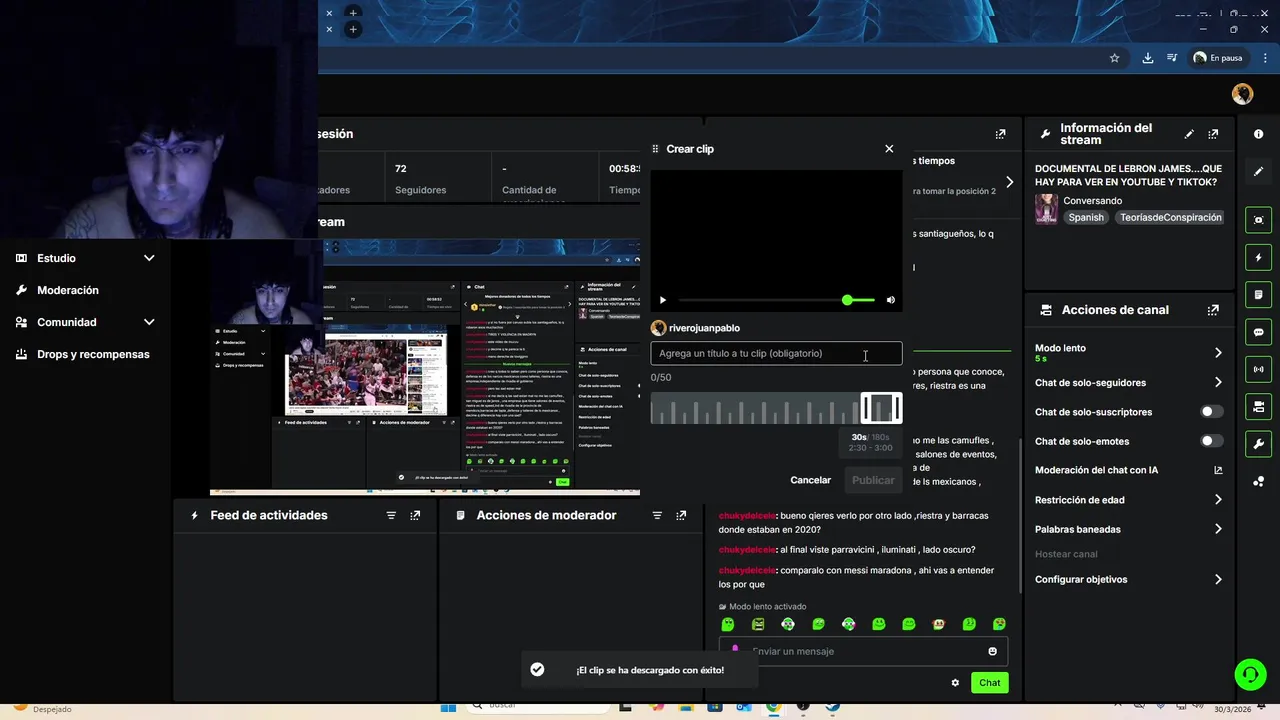The width and height of the screenshot is (1280, 720).
Task: Toggle the document widget icon
Action: (1258, 295)
